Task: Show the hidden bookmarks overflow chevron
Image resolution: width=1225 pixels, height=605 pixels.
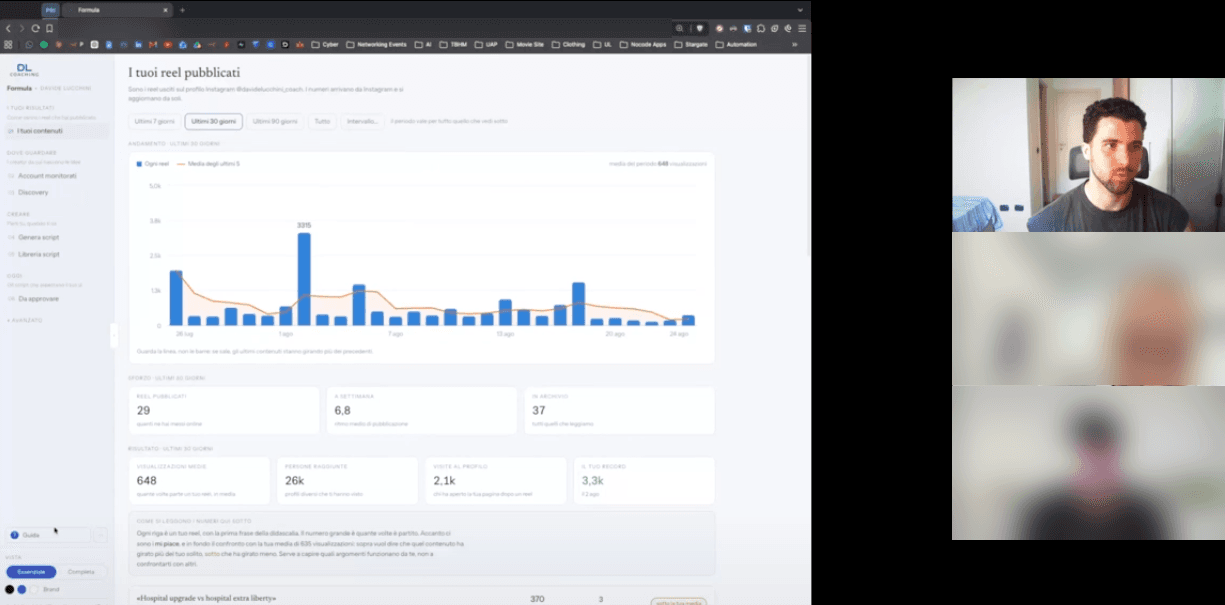Action: pos(795,44)
